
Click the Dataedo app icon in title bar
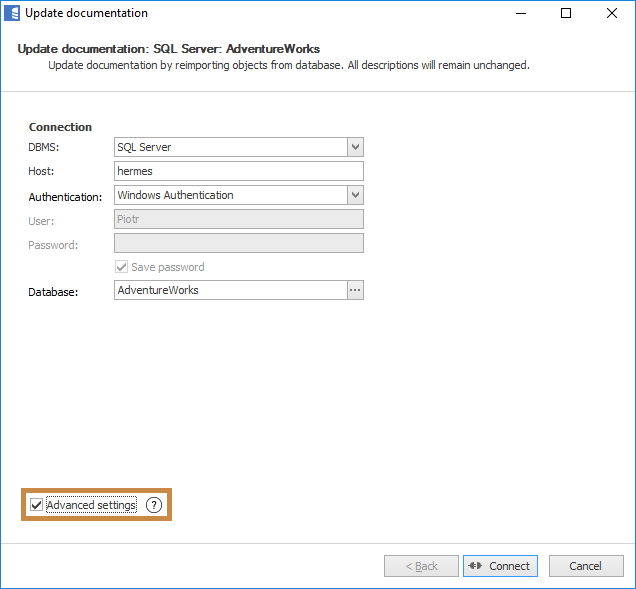(x=12, y=13)
